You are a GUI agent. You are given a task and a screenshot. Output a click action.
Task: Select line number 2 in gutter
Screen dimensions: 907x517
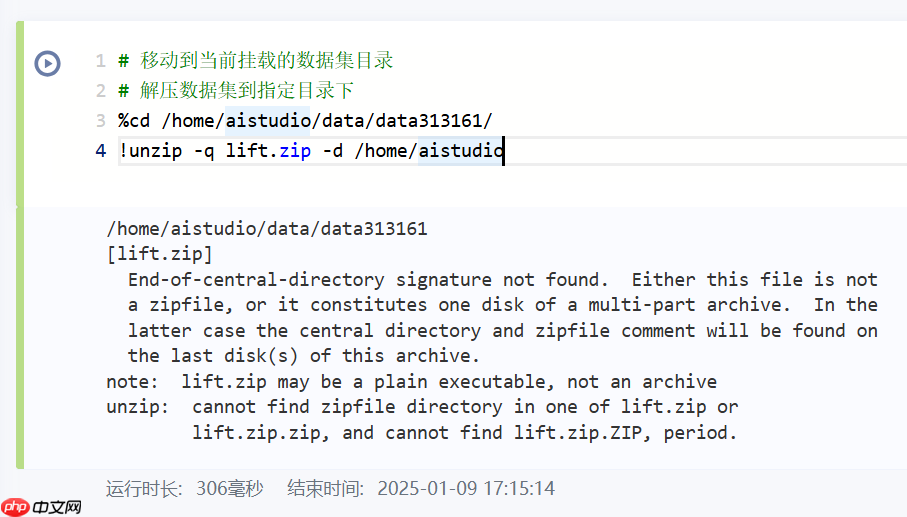click(x=101, y=91)
